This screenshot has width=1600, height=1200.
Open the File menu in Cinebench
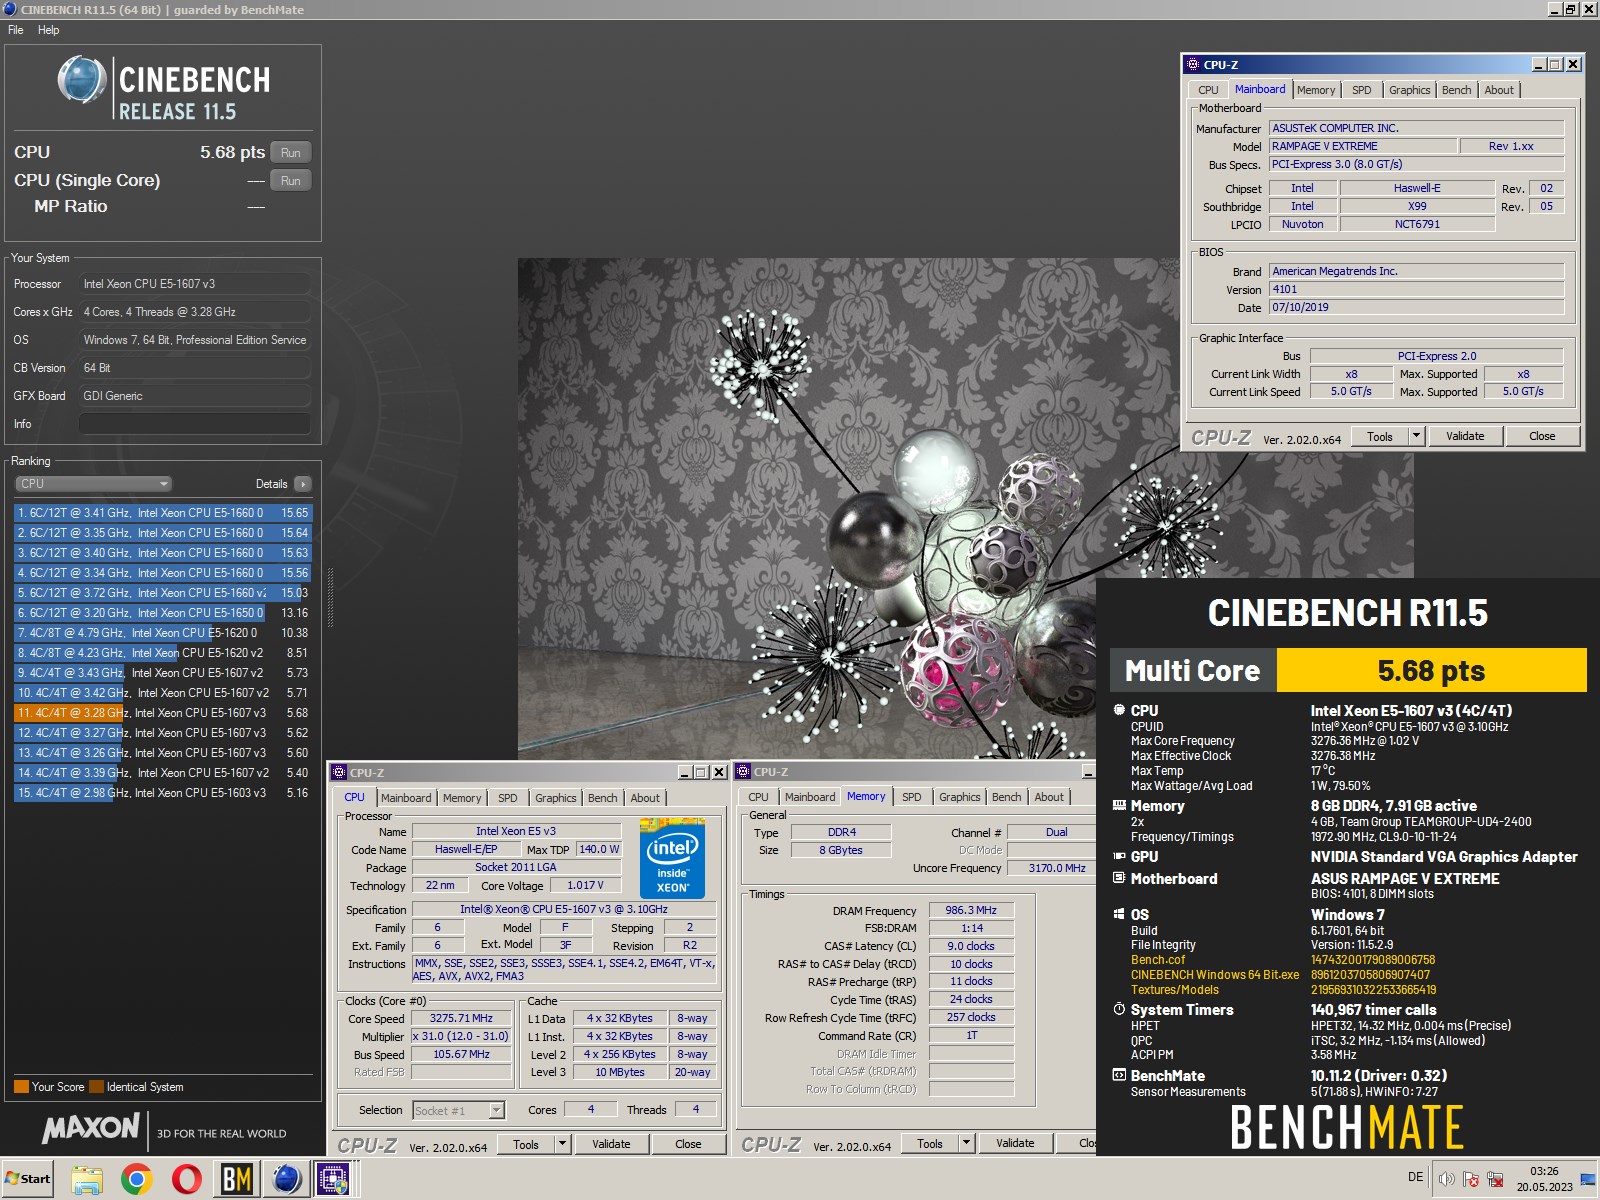(16, 30)
